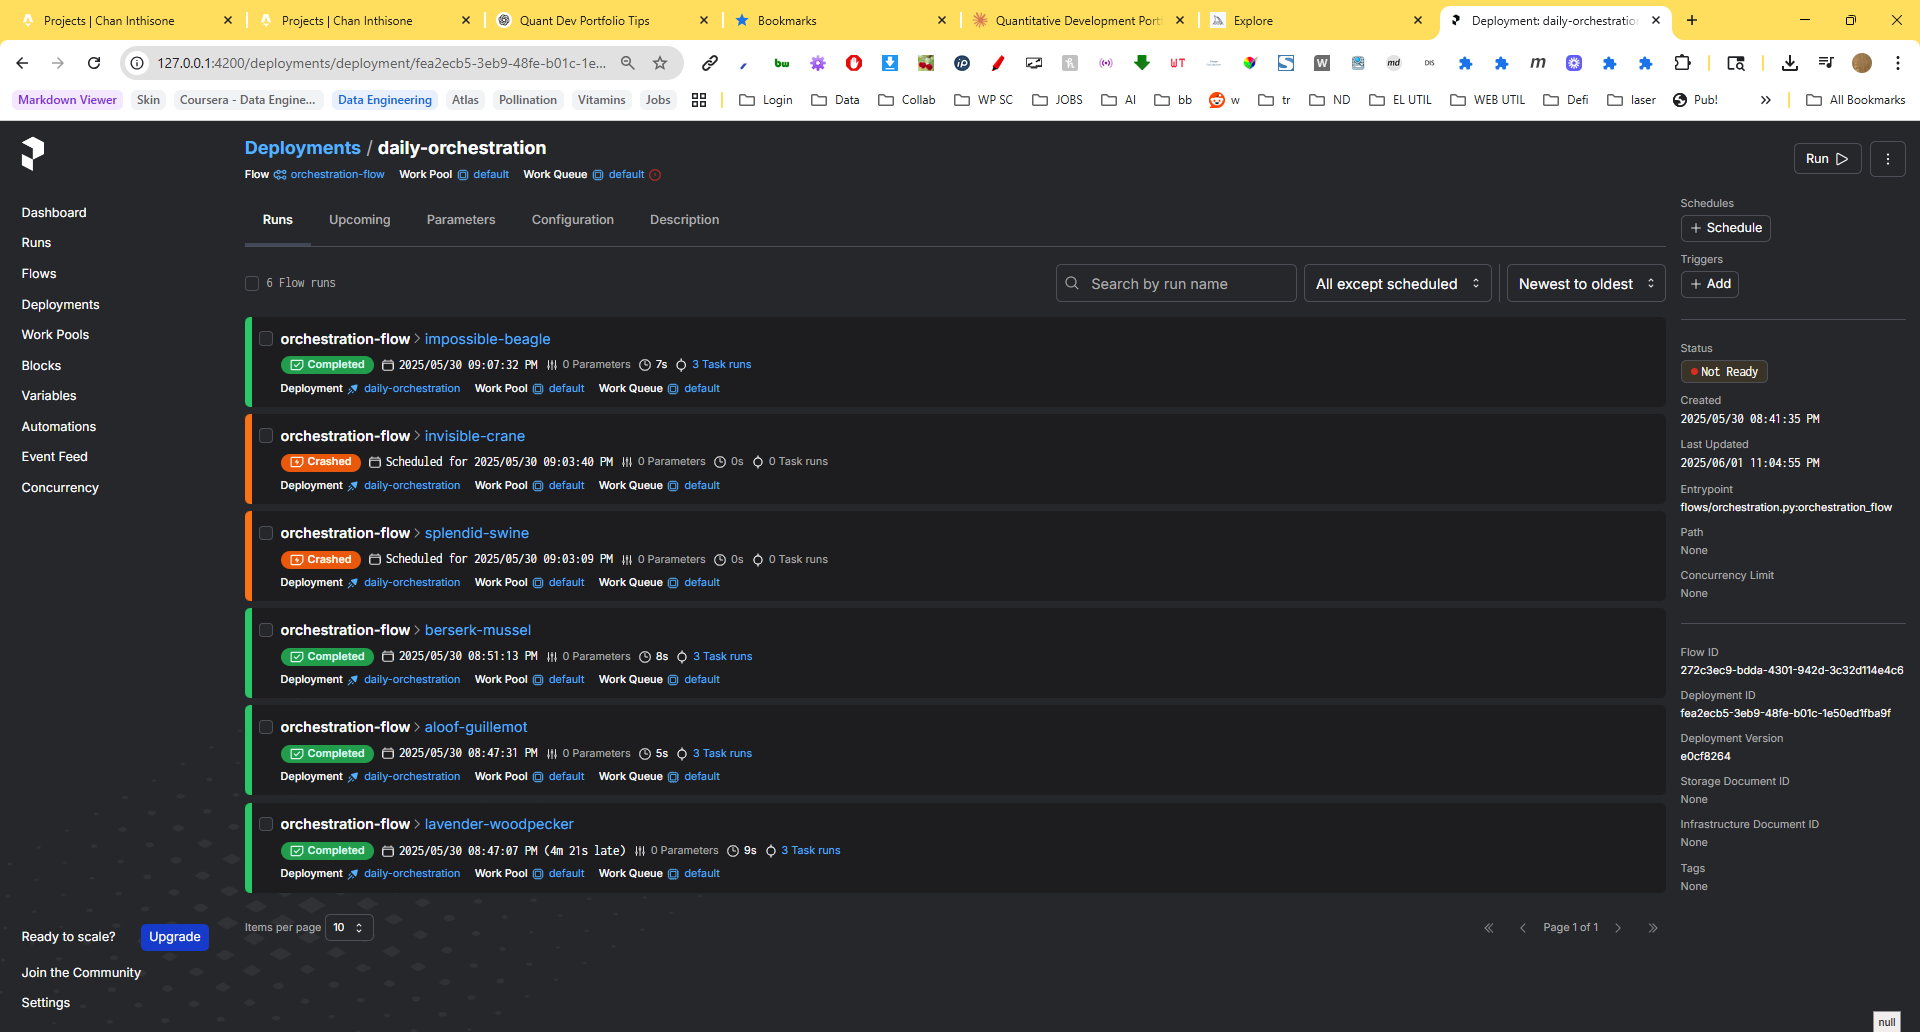Bookmark this page with star icon
This screenshot has height=1032, width=1920.
click(x=660, y=63)
